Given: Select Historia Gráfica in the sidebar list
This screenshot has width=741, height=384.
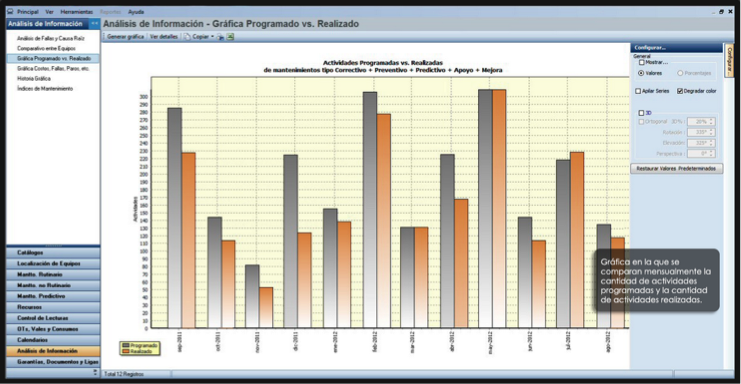Looking at the screenshot, I should pos(34,78).
